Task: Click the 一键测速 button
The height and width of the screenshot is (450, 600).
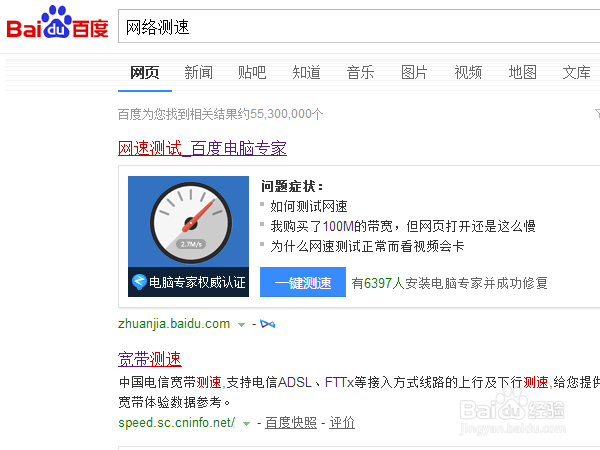Action: (x=303, y=282)
